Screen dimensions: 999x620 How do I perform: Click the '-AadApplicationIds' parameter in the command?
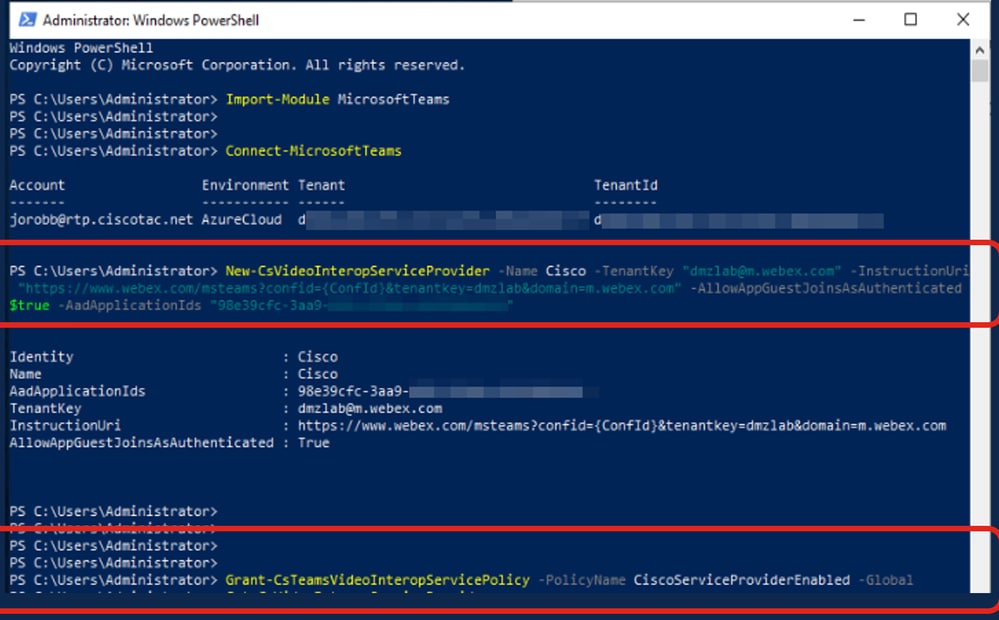(129, 306)
